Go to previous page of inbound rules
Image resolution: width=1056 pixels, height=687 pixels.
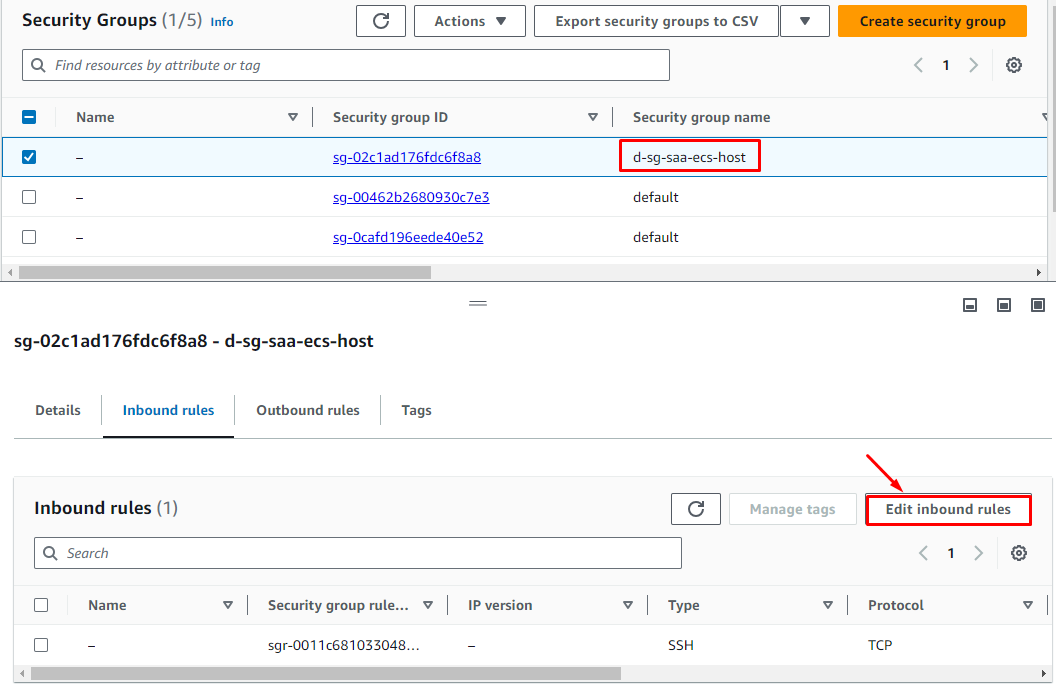[x=923, y=553]
